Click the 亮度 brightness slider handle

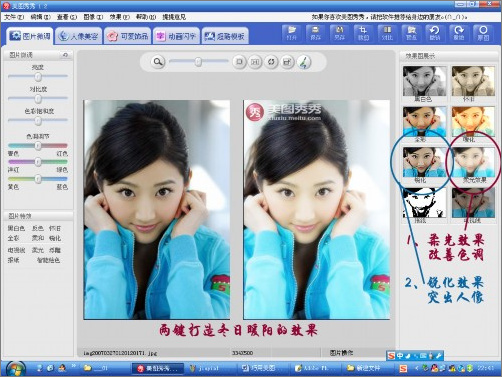pyautogui.click(x=38, y=77)
